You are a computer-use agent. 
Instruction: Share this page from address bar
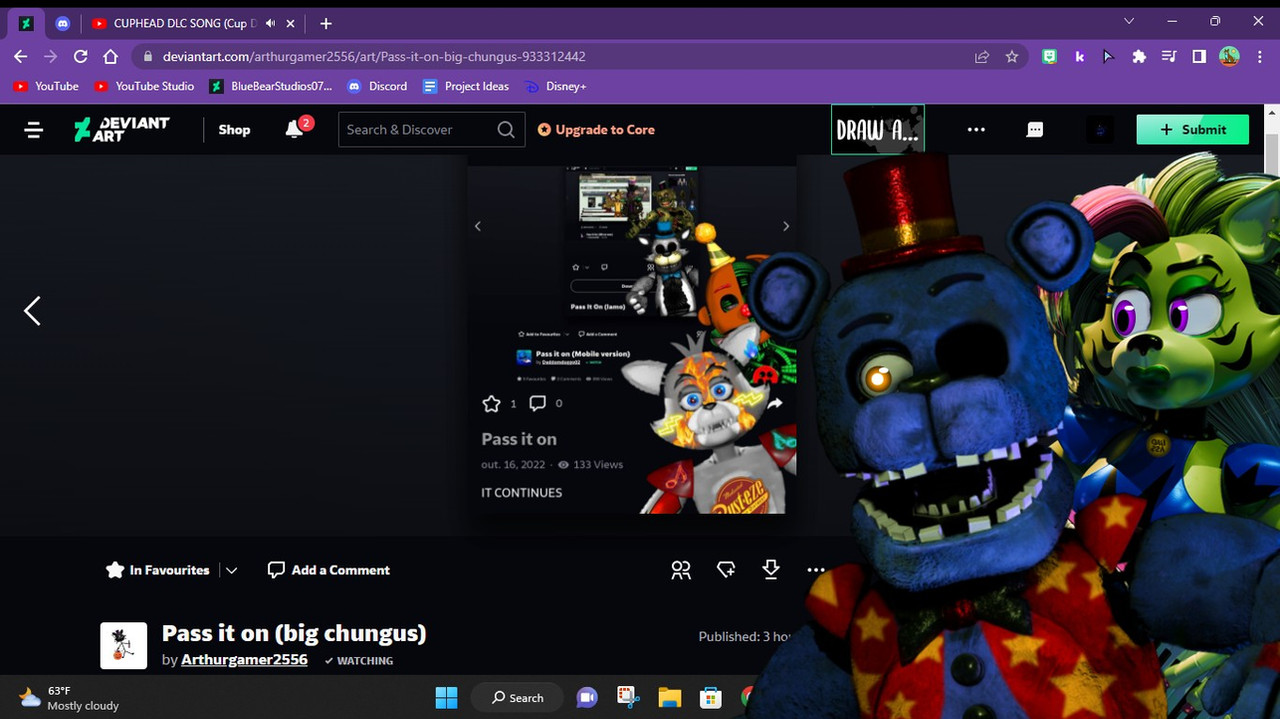click(982, 57)
